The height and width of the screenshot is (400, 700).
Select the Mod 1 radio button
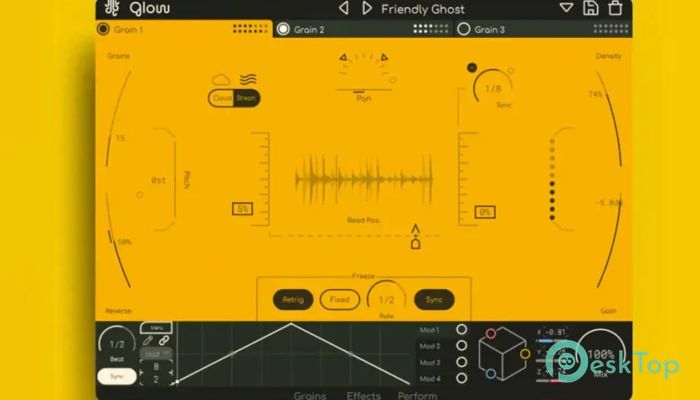tap(461, 329)
